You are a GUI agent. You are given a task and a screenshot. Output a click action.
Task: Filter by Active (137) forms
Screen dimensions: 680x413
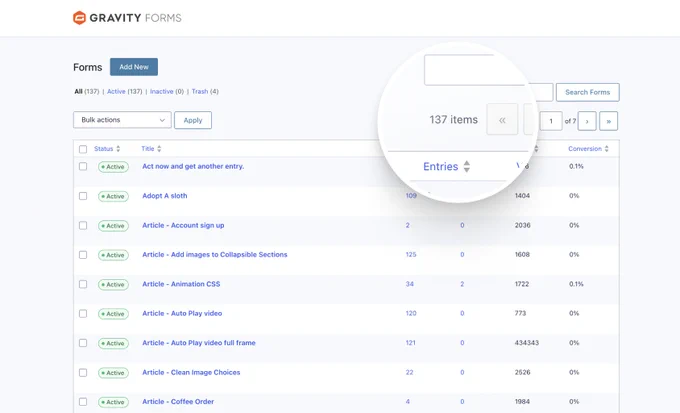(x=124, y=92)
